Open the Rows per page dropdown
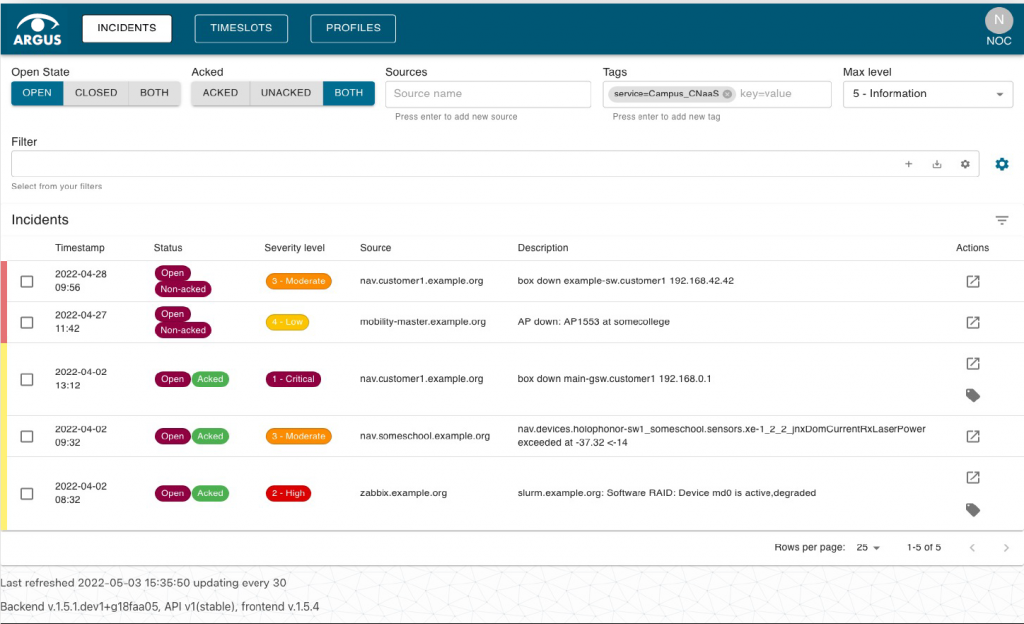This screenshot has width=1024, height=624. click(x=867, y=548)
